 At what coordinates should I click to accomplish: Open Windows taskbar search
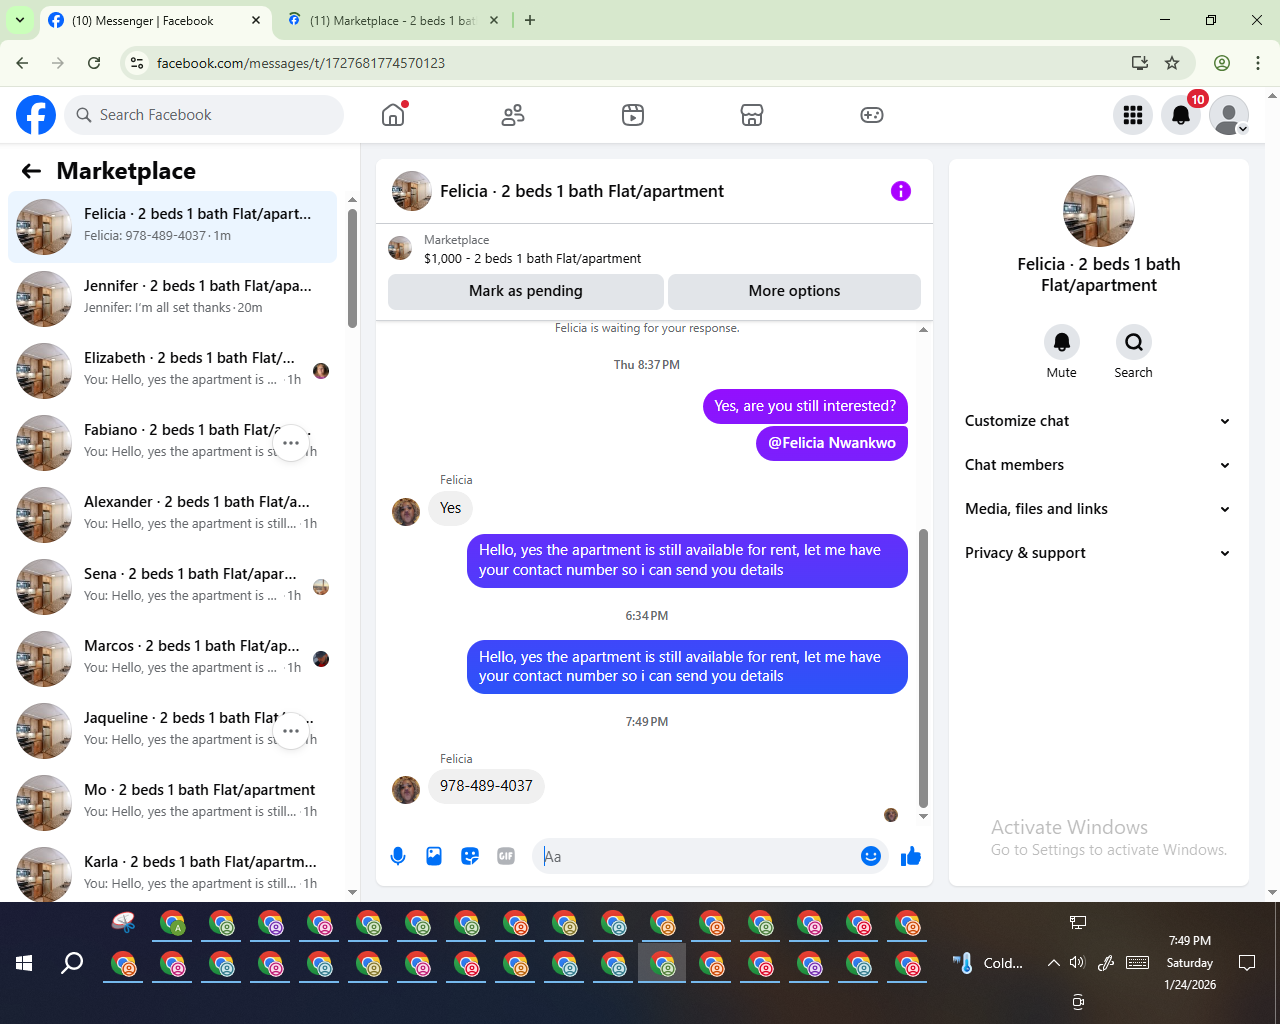click(72, 963)
